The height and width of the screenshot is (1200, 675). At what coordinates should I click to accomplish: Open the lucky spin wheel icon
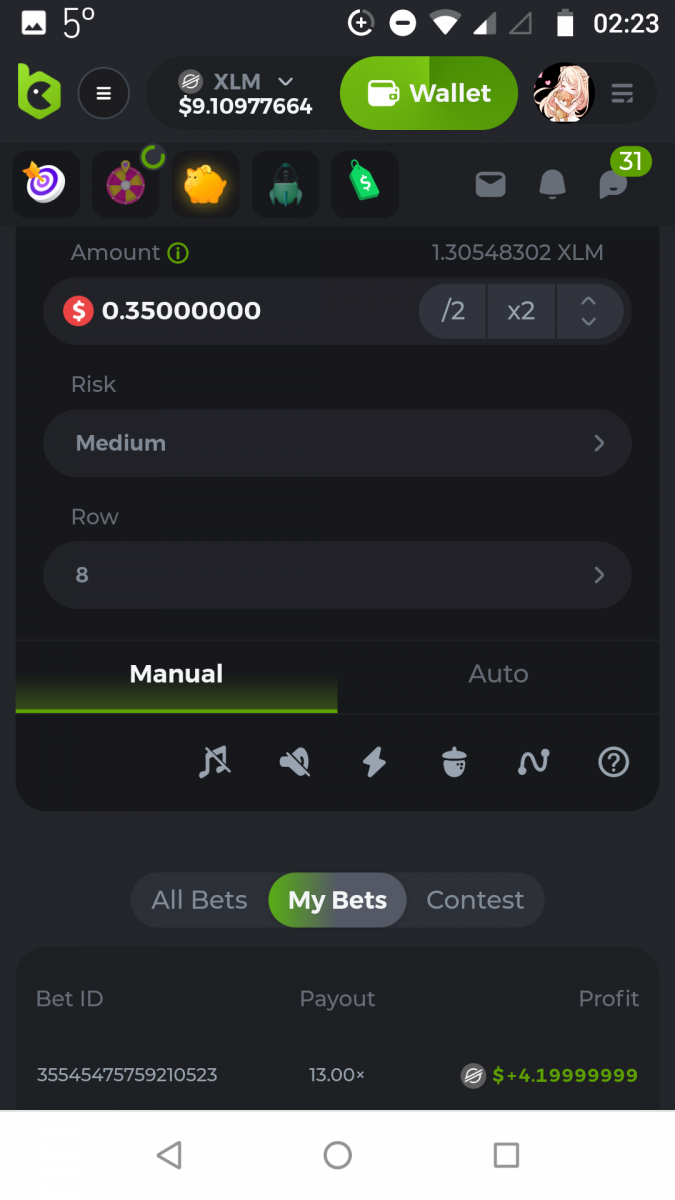pos(126,184)
